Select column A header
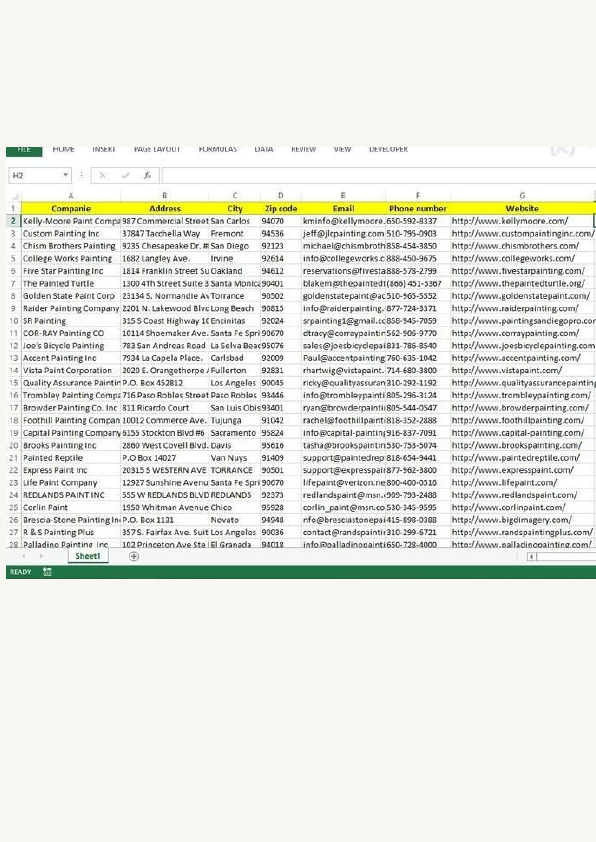This screenshot has width=596, height=842. coord(71,195)
